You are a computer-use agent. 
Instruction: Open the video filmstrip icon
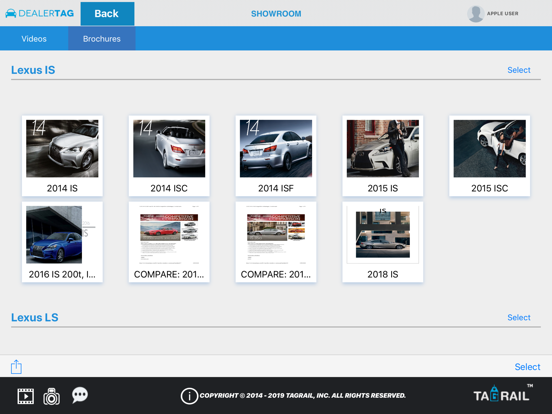[26, 396]
